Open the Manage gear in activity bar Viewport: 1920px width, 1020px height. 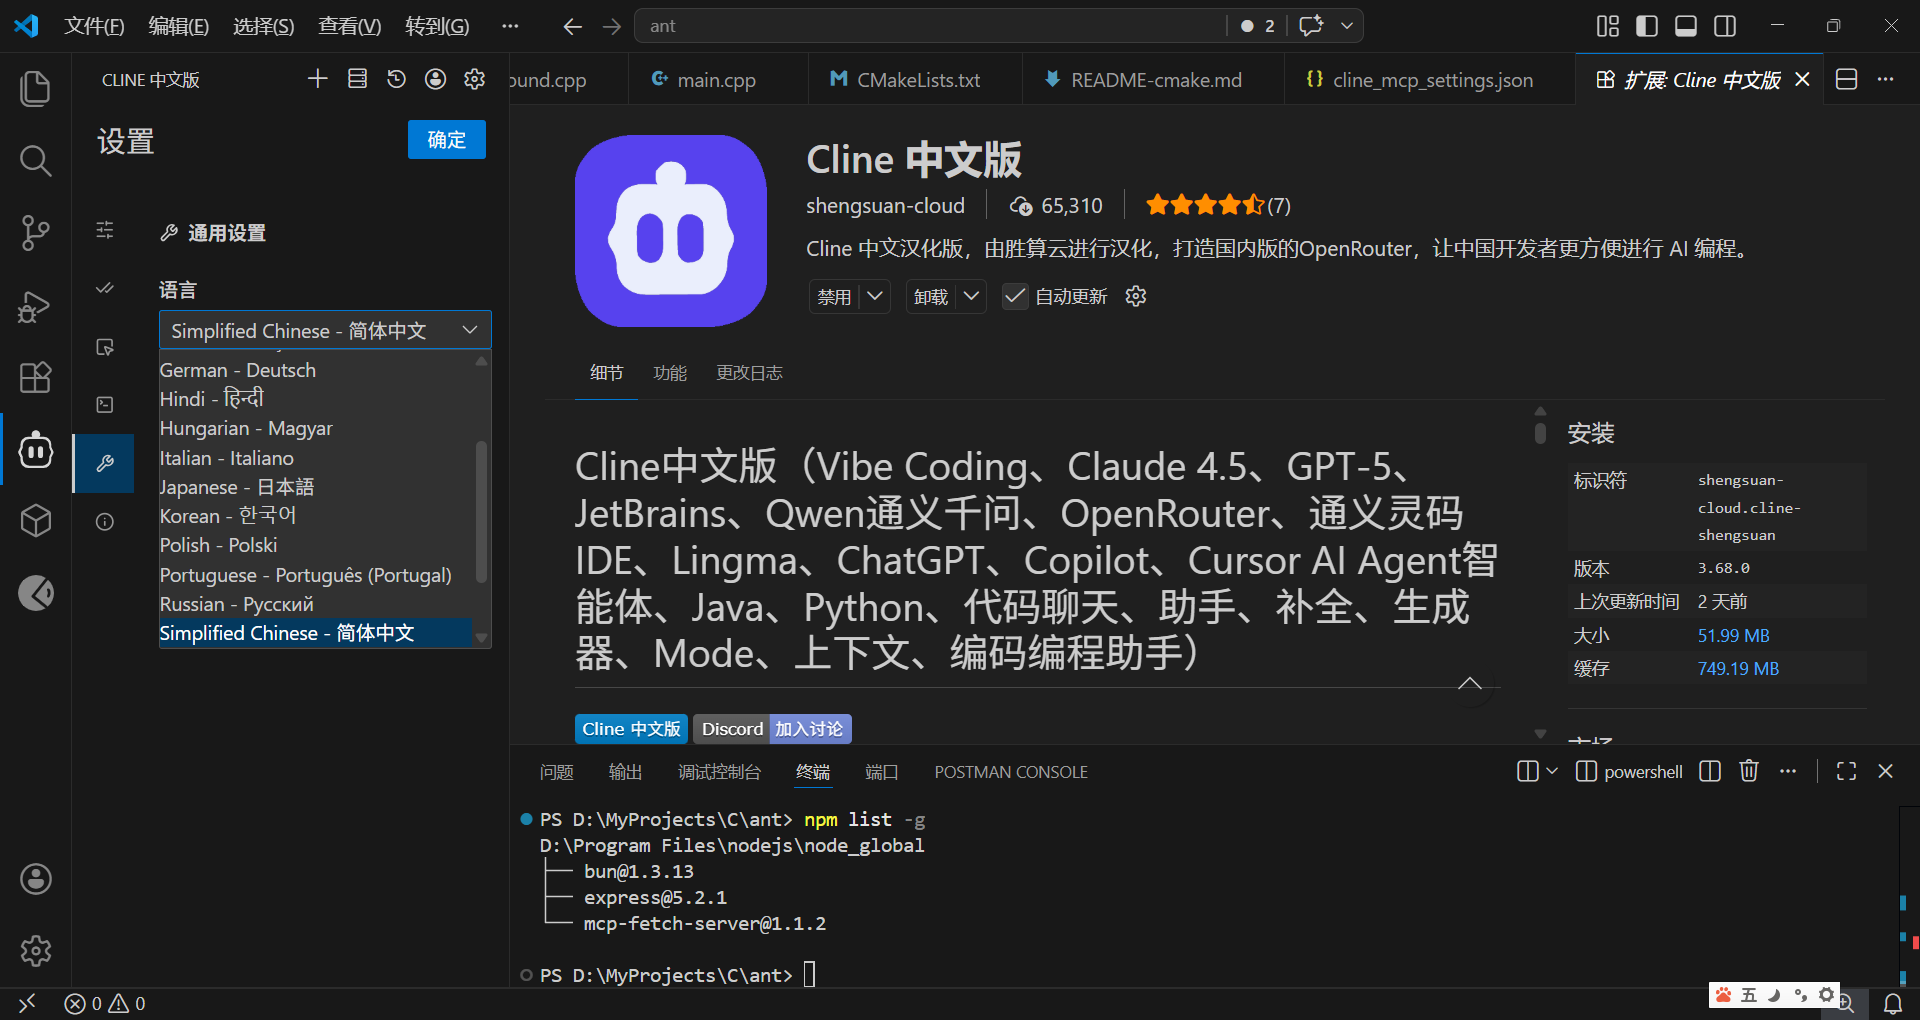36,950
